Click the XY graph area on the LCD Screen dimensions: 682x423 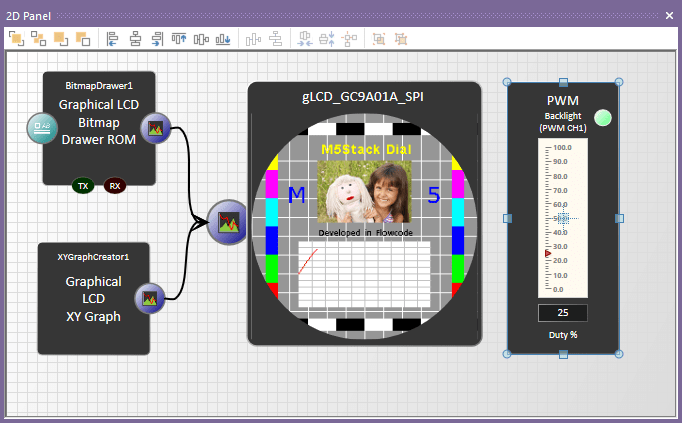click(x=364, y=274)
